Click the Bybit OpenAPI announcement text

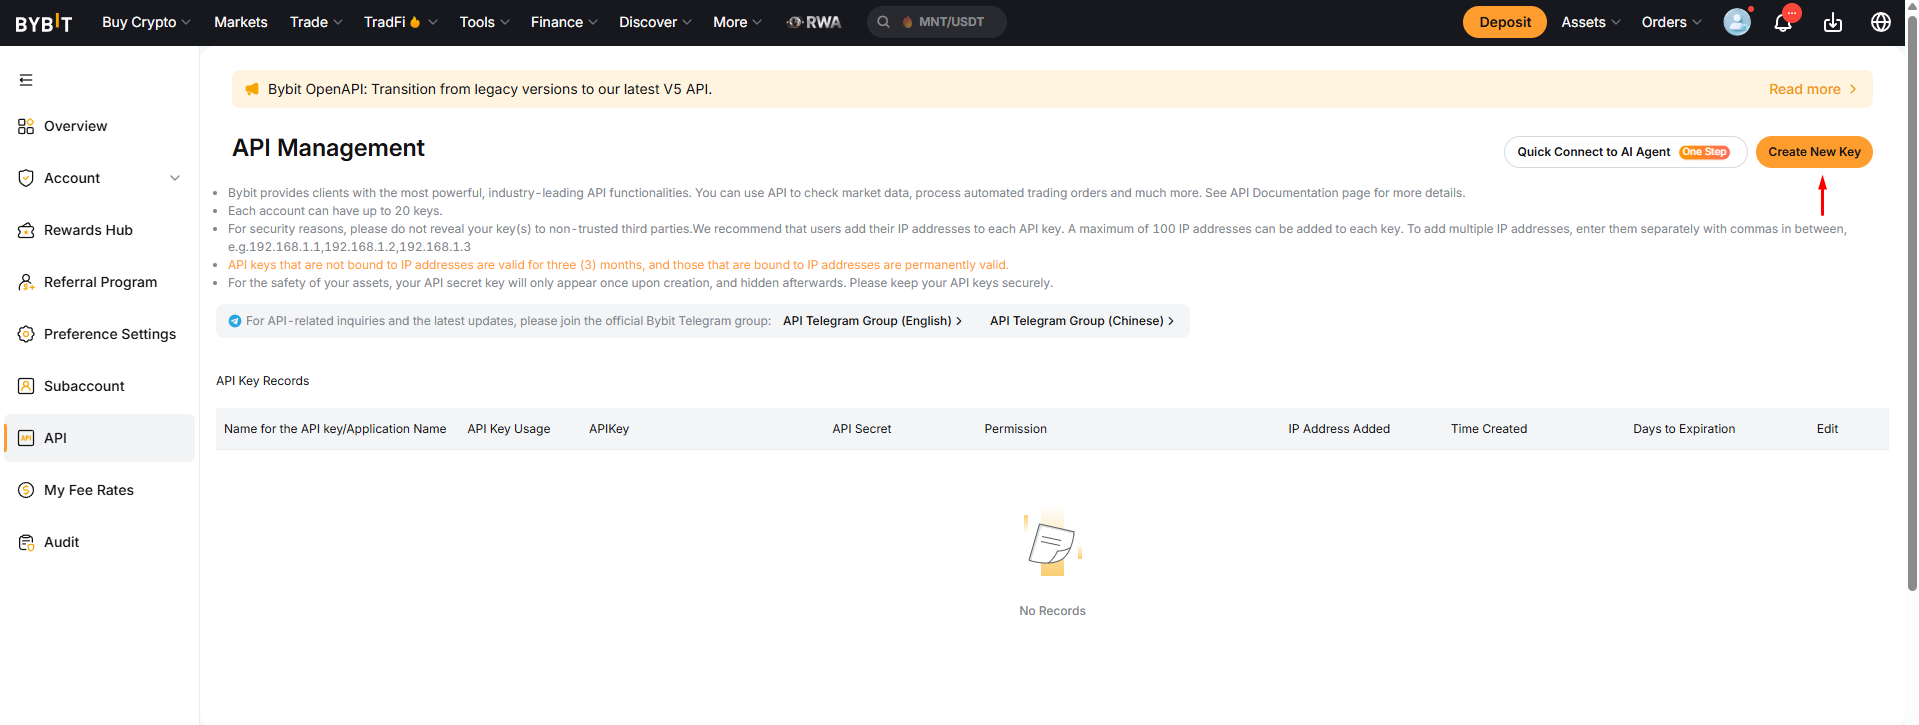pyautogui.click(x=490, y=89)
